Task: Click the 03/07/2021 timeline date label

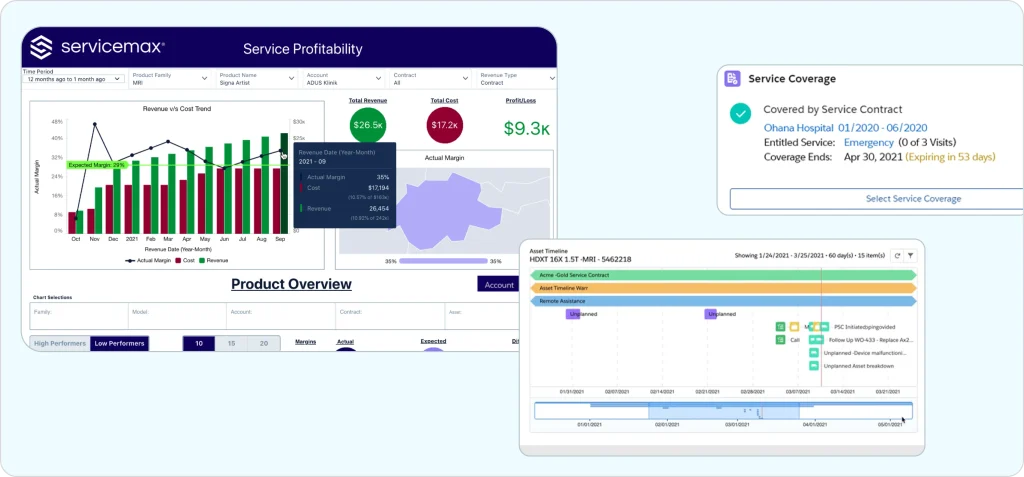Action: tap(798, 391)
